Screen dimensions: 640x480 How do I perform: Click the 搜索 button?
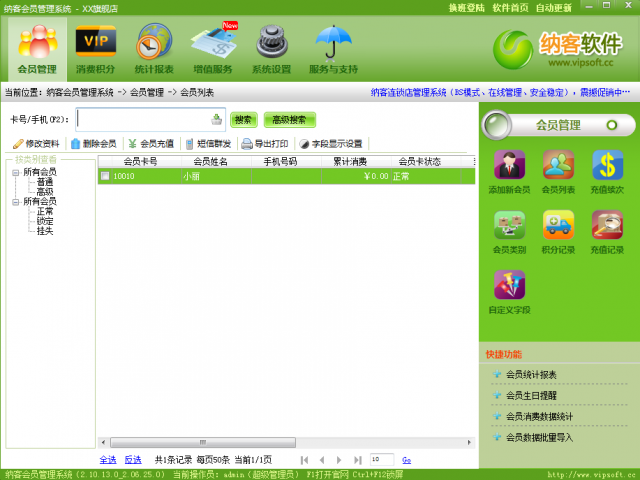pos(244,120)
